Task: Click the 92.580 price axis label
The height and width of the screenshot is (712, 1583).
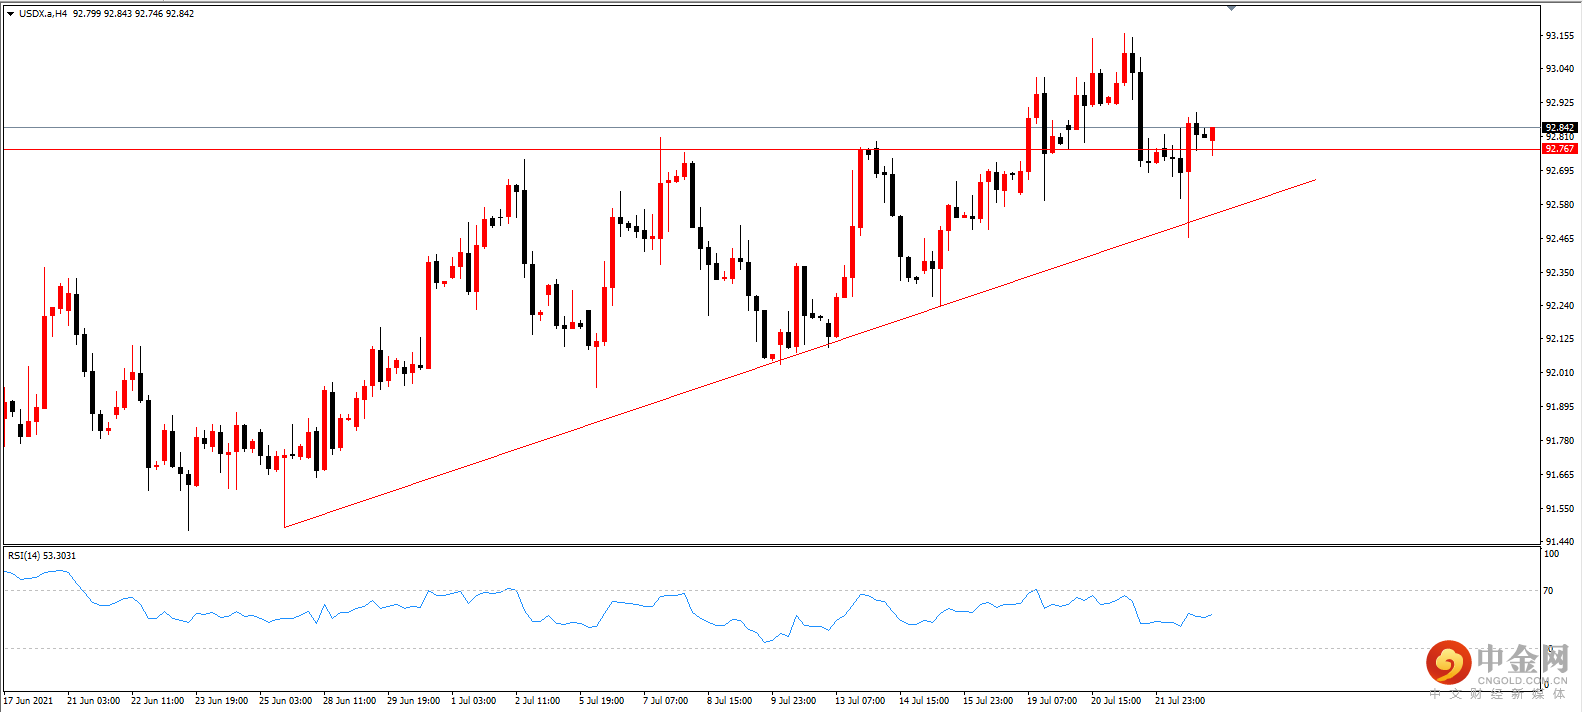Action: (x=1560, y=205)
